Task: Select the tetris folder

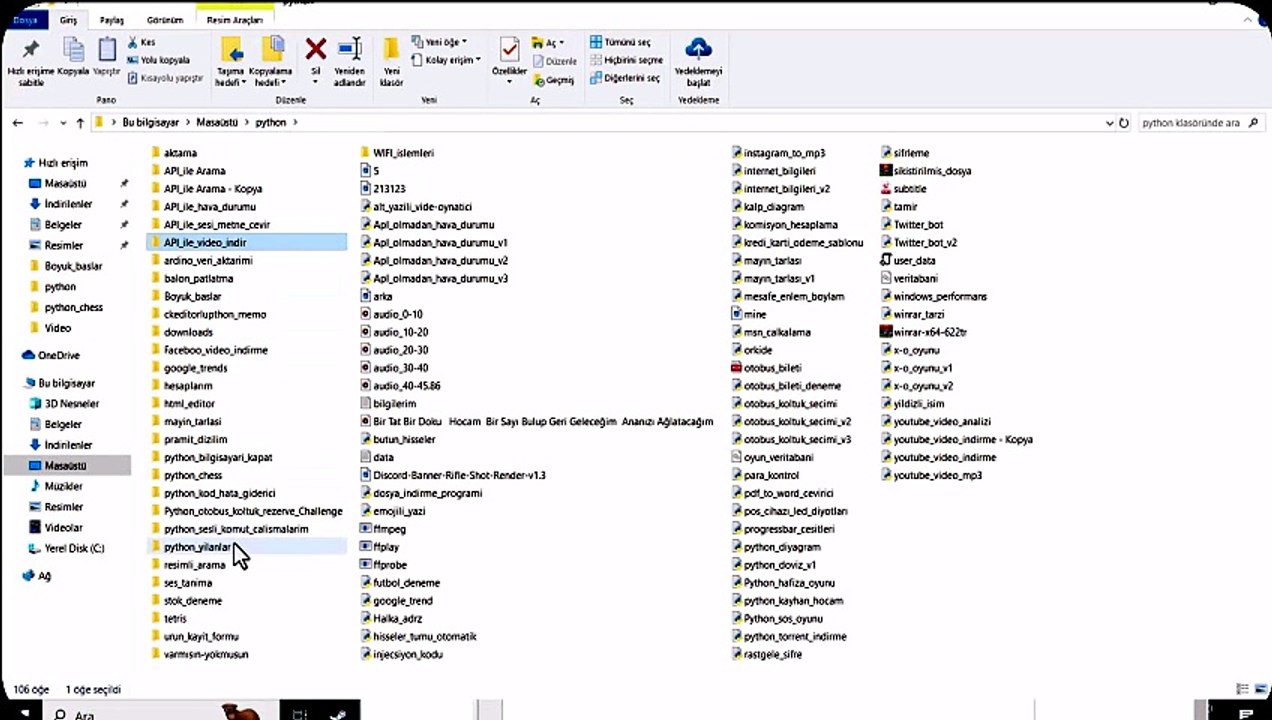Action: click(x=168, y=619)
